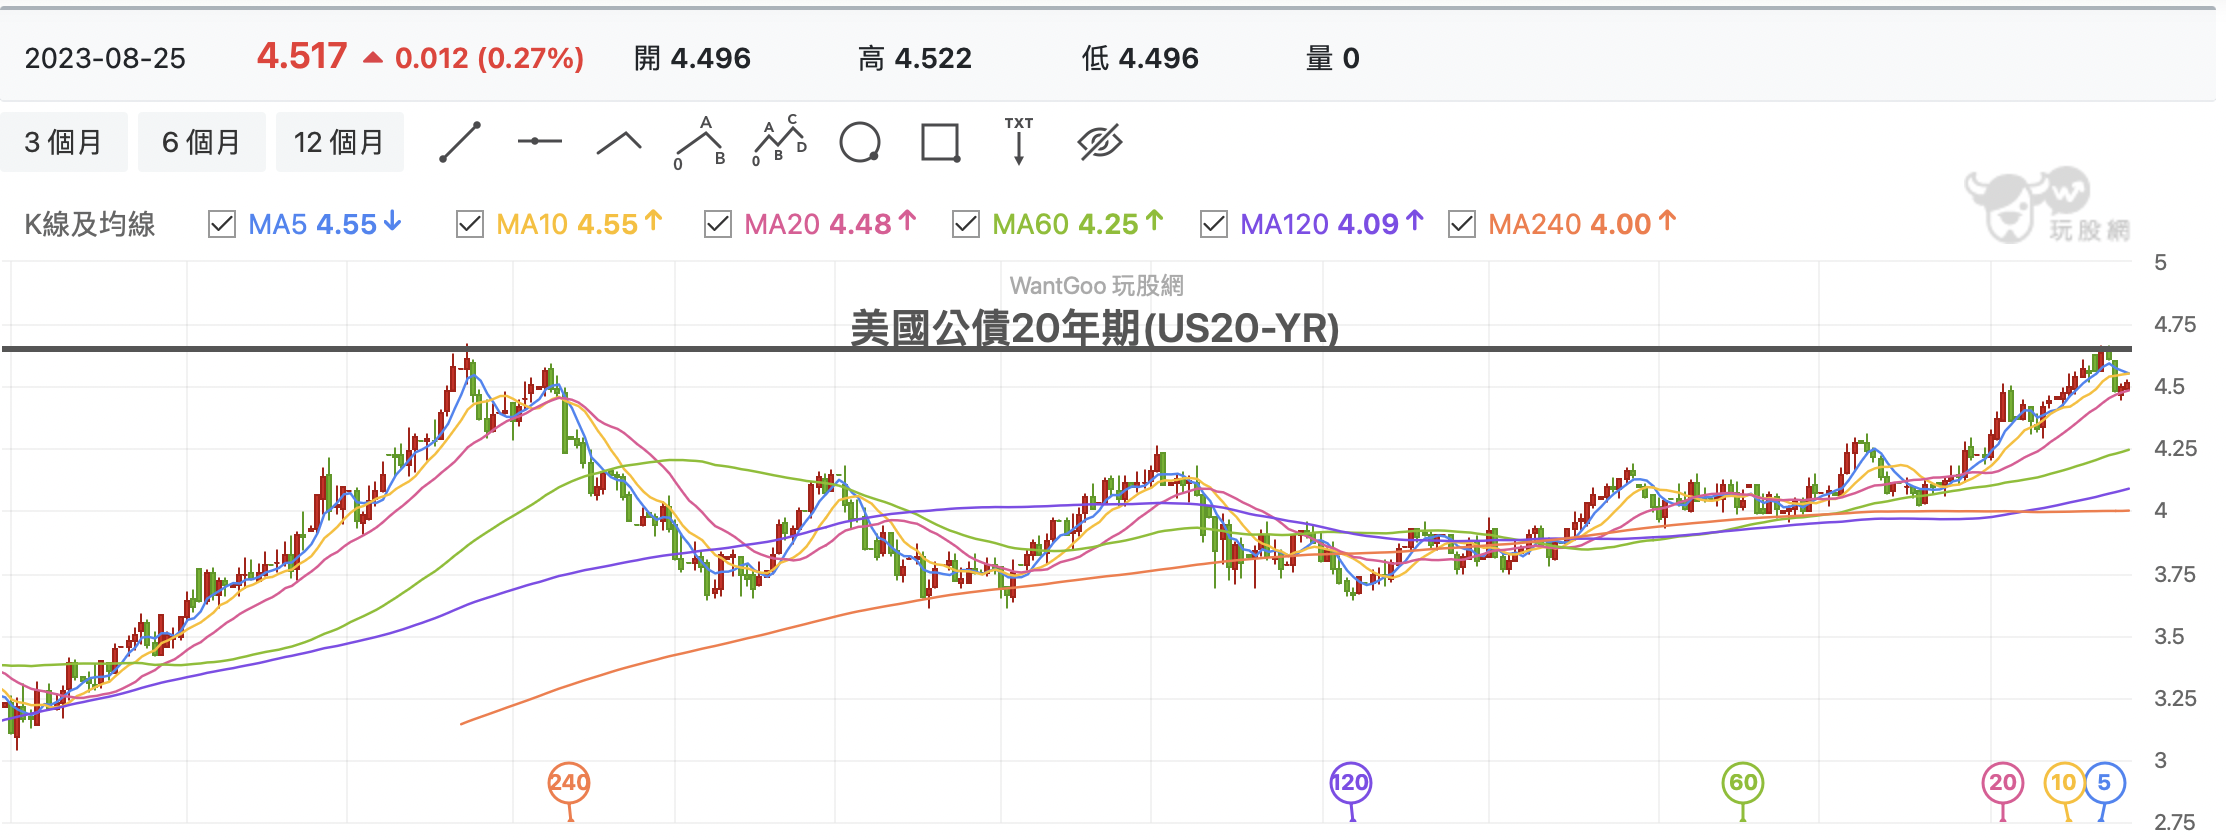Click the current price 4.517
This screenshot has height=840, width=2226.
tap(302, 56)
